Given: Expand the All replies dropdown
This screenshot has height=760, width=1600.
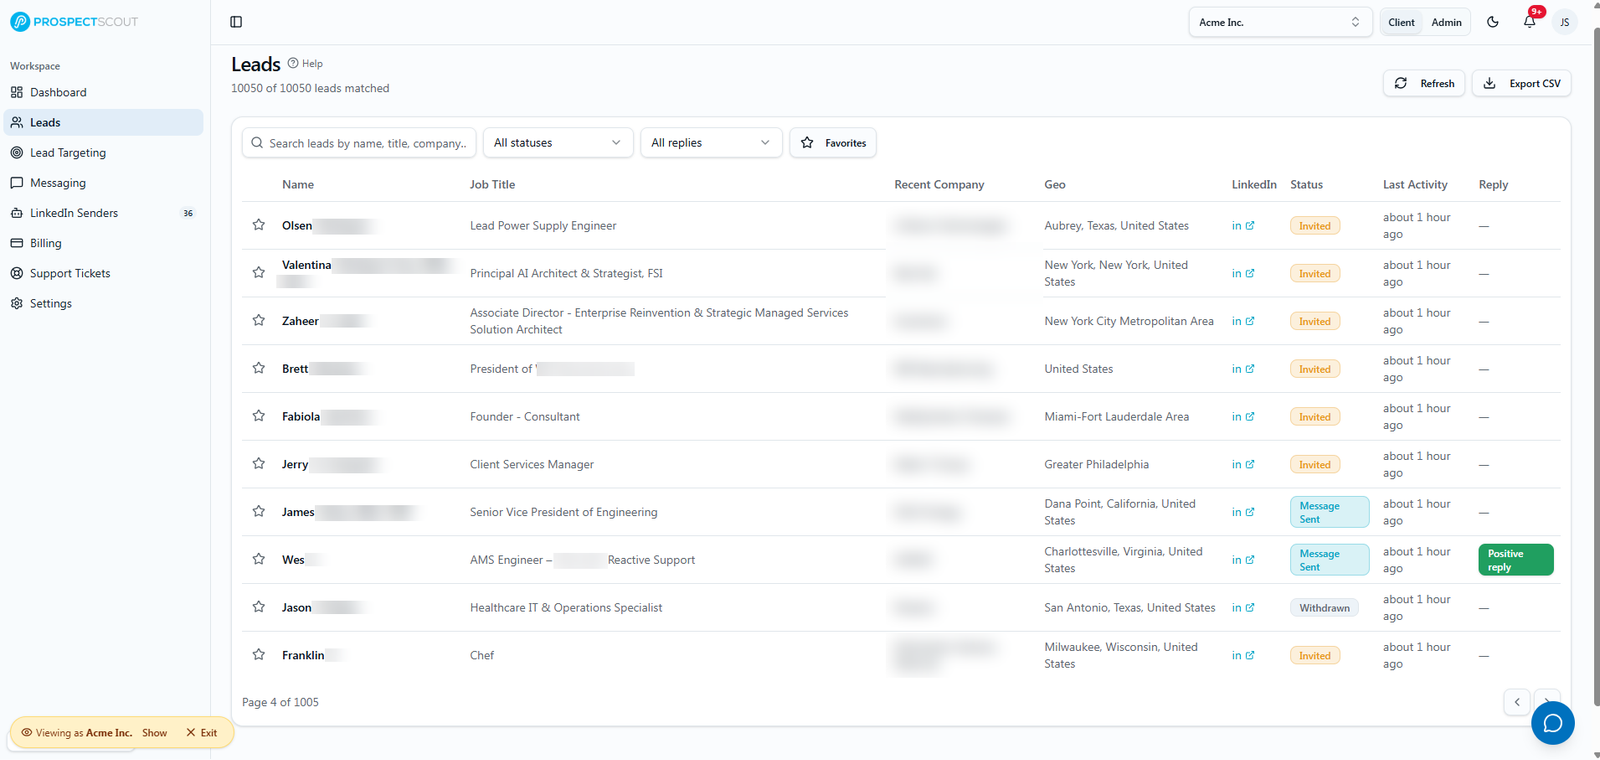Looking at the screenshot, I should point(711,143).
